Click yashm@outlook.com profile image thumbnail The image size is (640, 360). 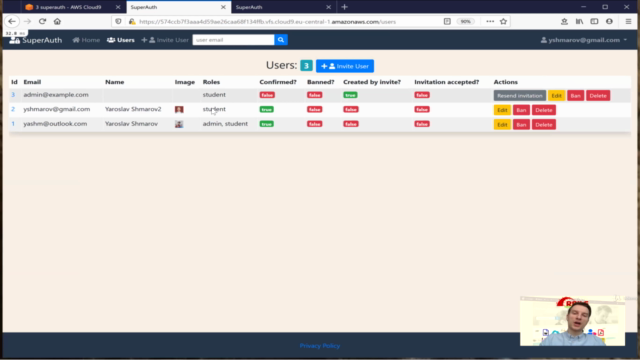[179, 124]
